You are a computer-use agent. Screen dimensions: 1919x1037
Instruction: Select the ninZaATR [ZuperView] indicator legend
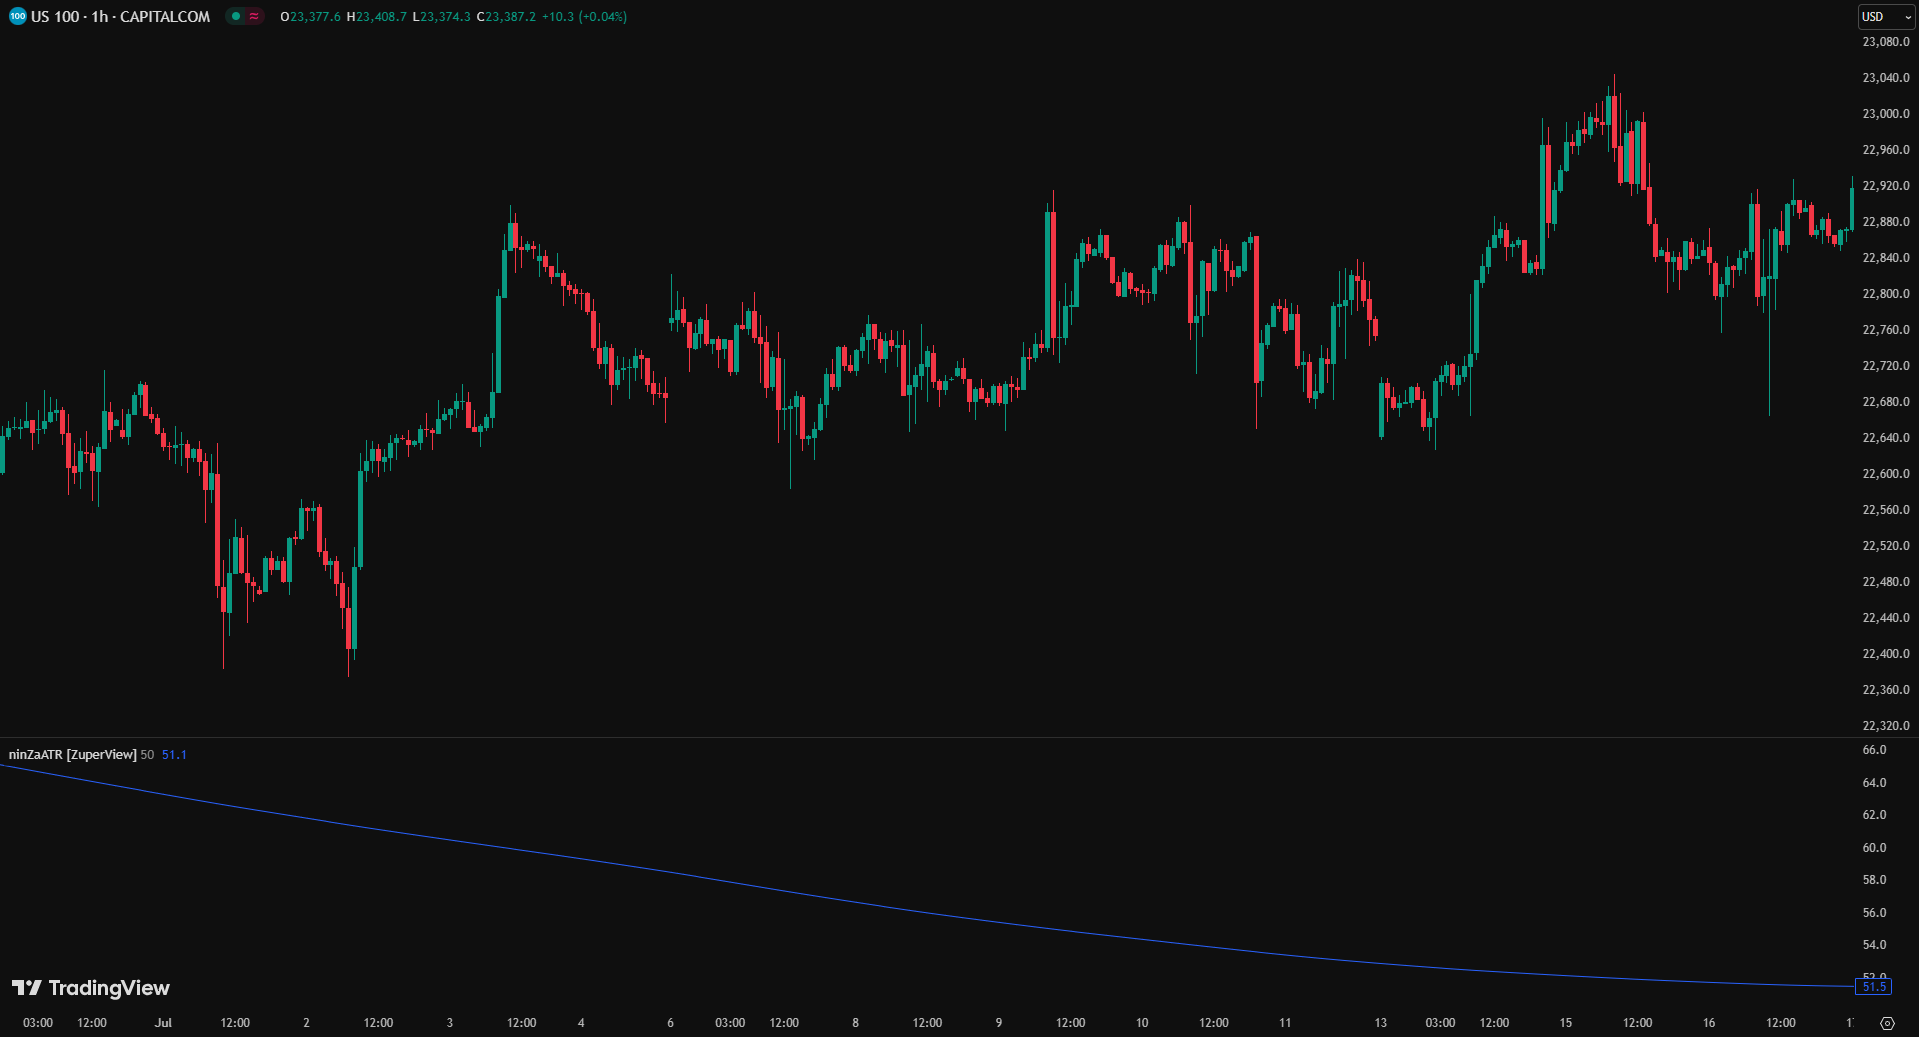72,754
